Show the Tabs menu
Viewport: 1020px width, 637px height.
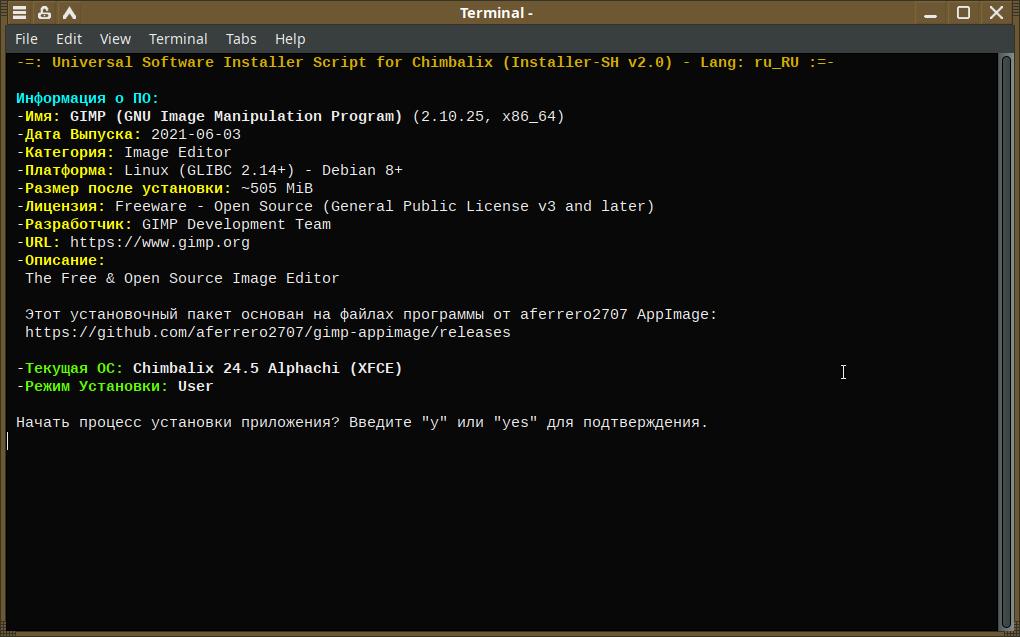[241, 39]
